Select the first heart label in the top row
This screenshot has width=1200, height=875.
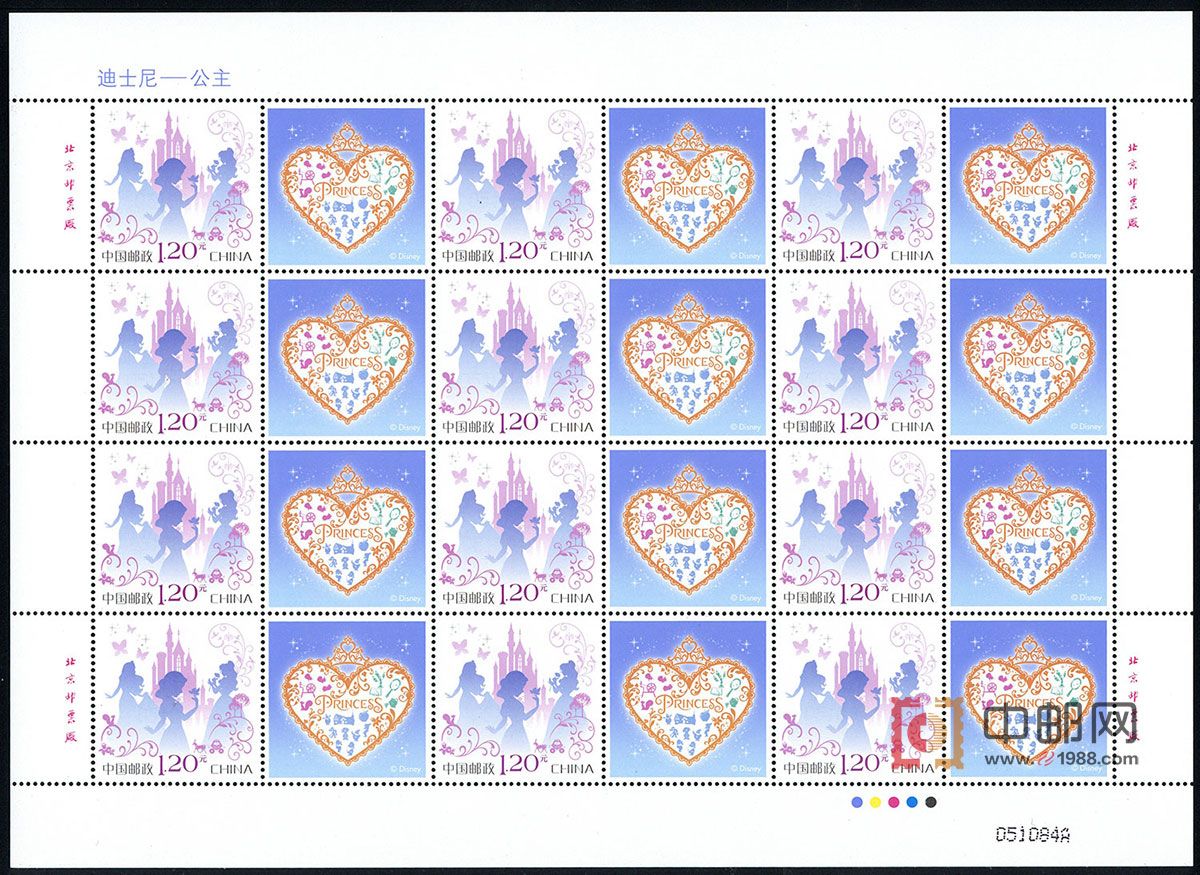(x=346, y=186)
